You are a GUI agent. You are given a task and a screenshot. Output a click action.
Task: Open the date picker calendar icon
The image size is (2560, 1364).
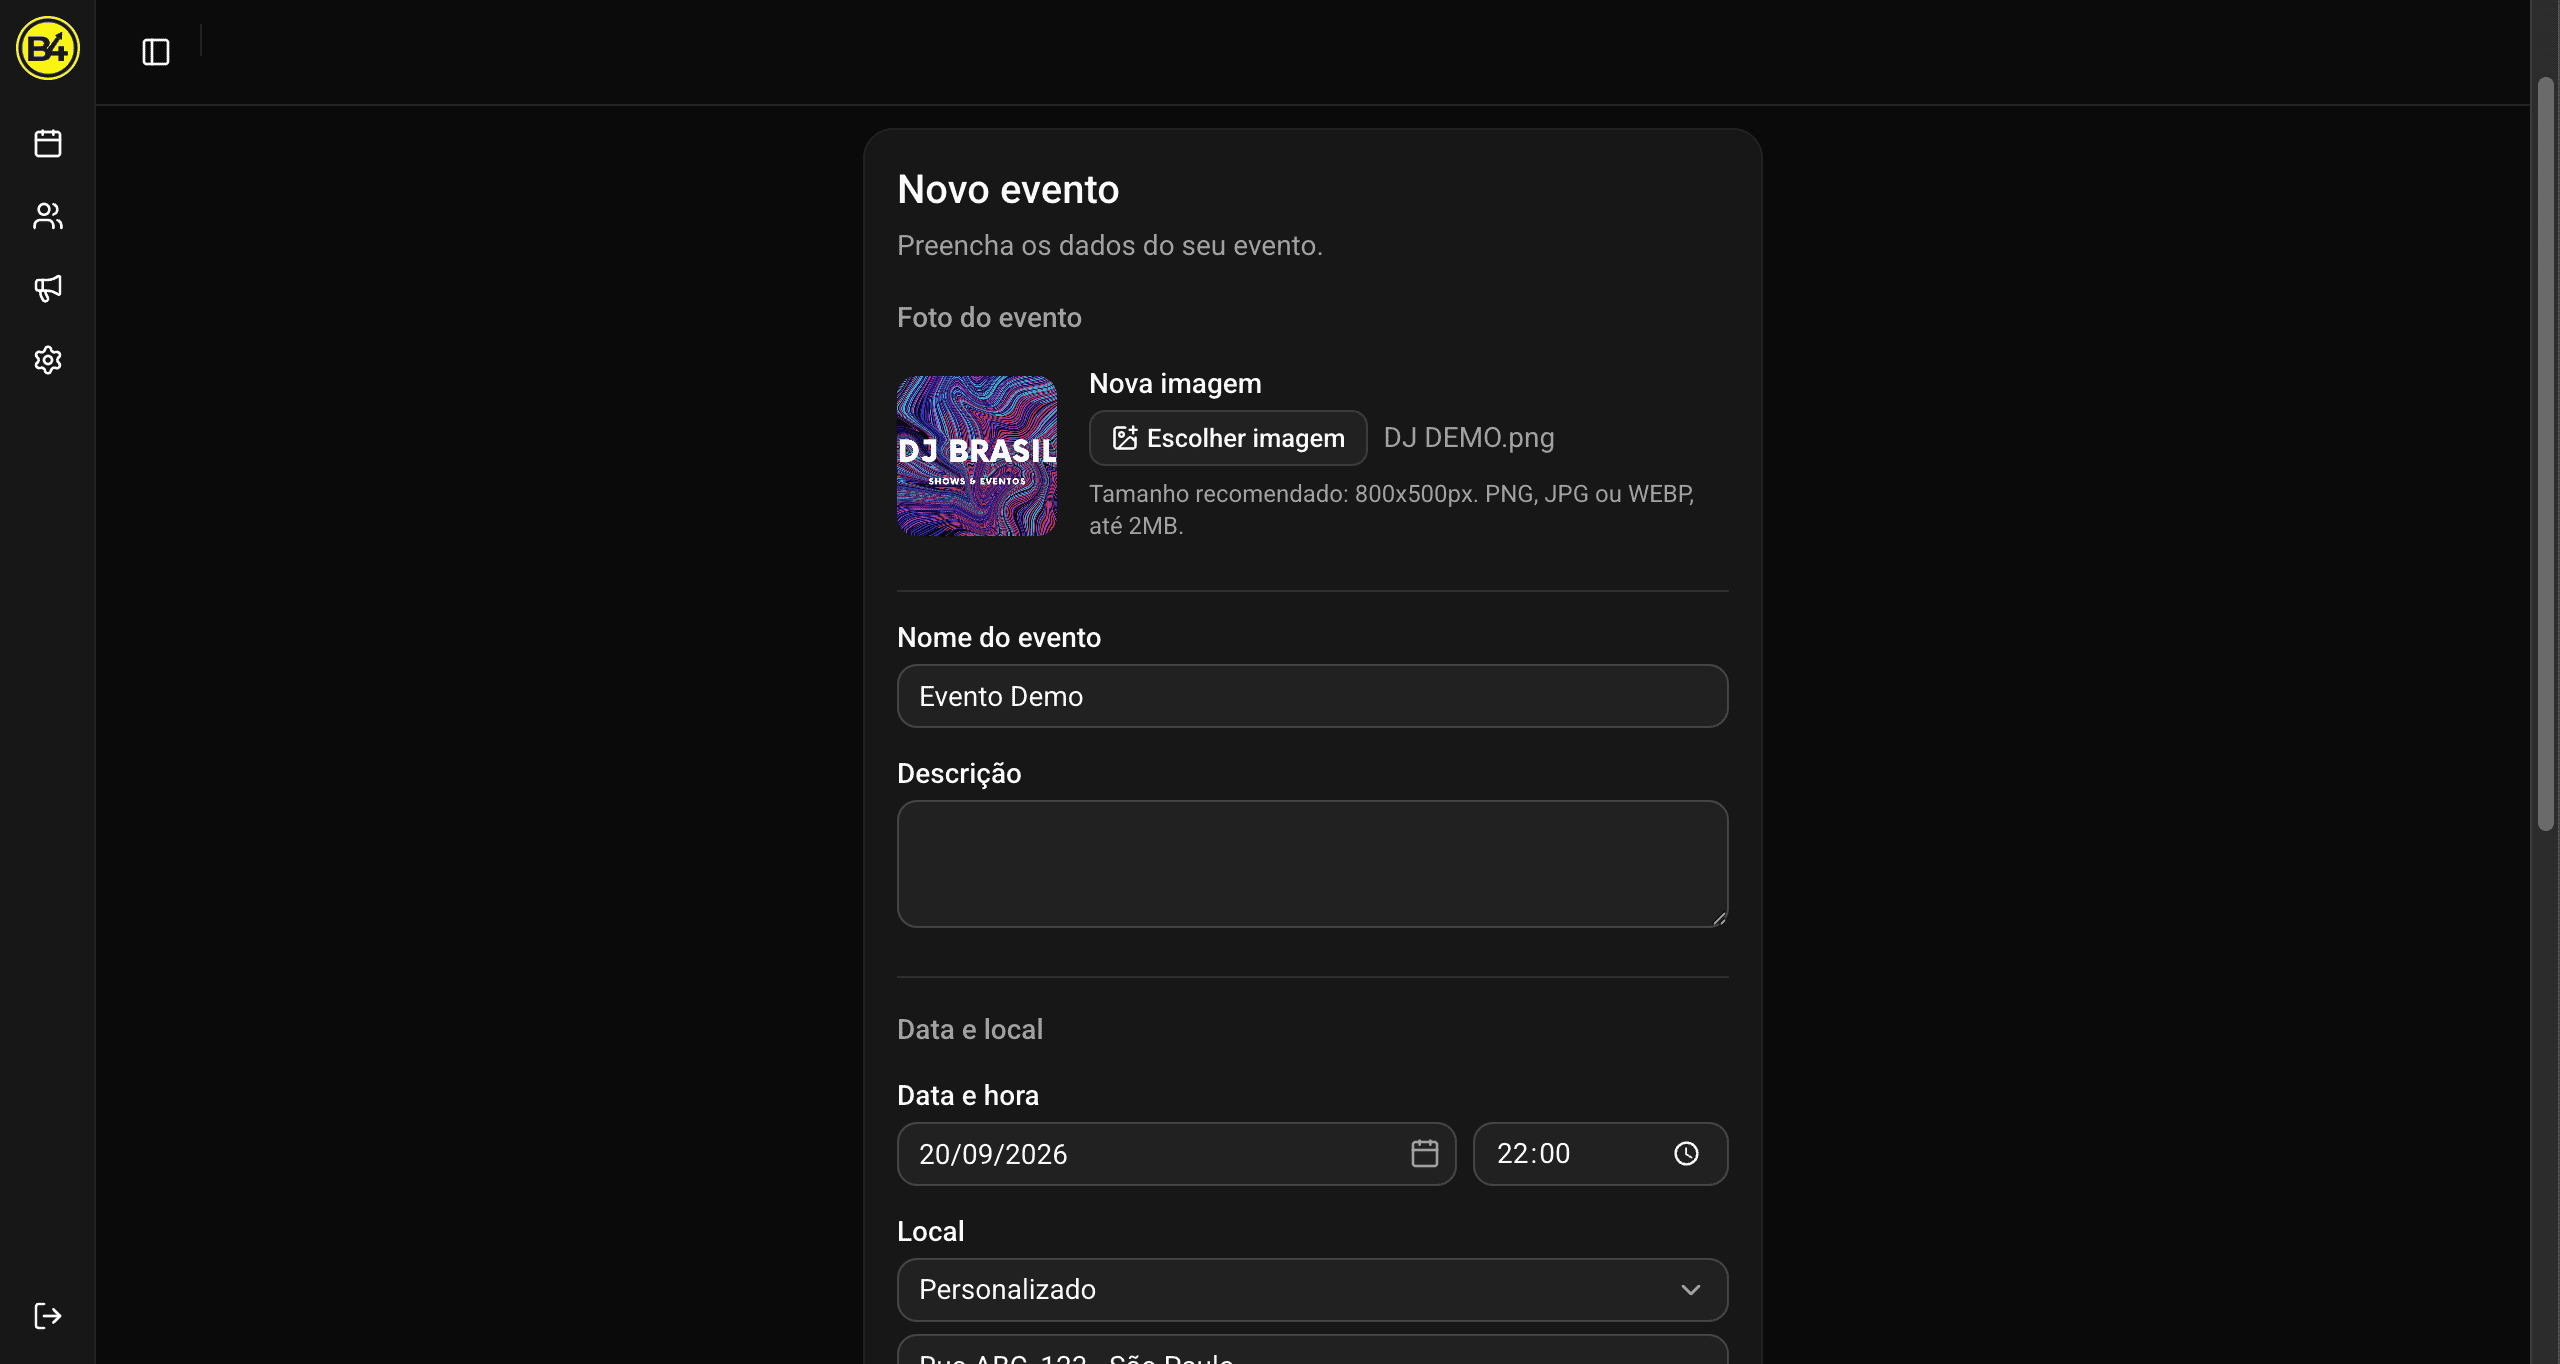coord(1424,1154)
